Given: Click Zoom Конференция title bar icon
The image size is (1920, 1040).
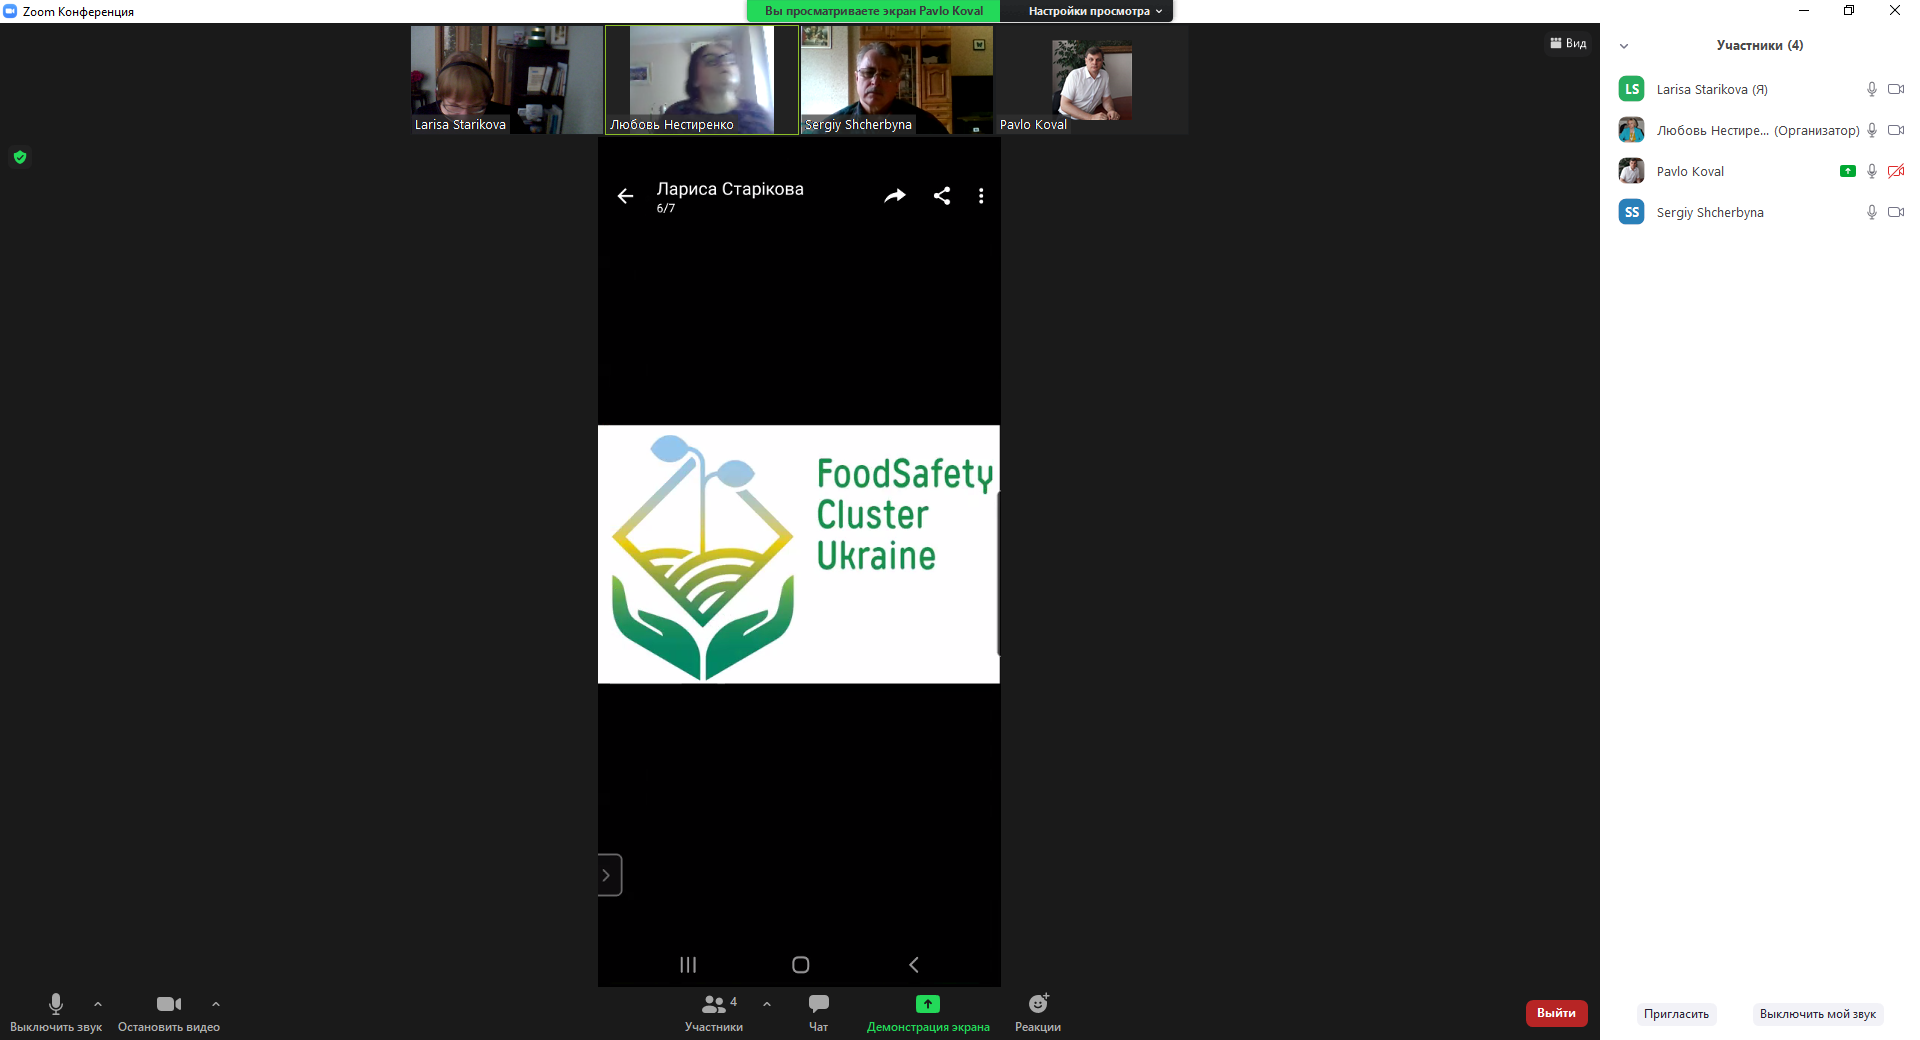Looking at the screenshot, I should [10, 11].
